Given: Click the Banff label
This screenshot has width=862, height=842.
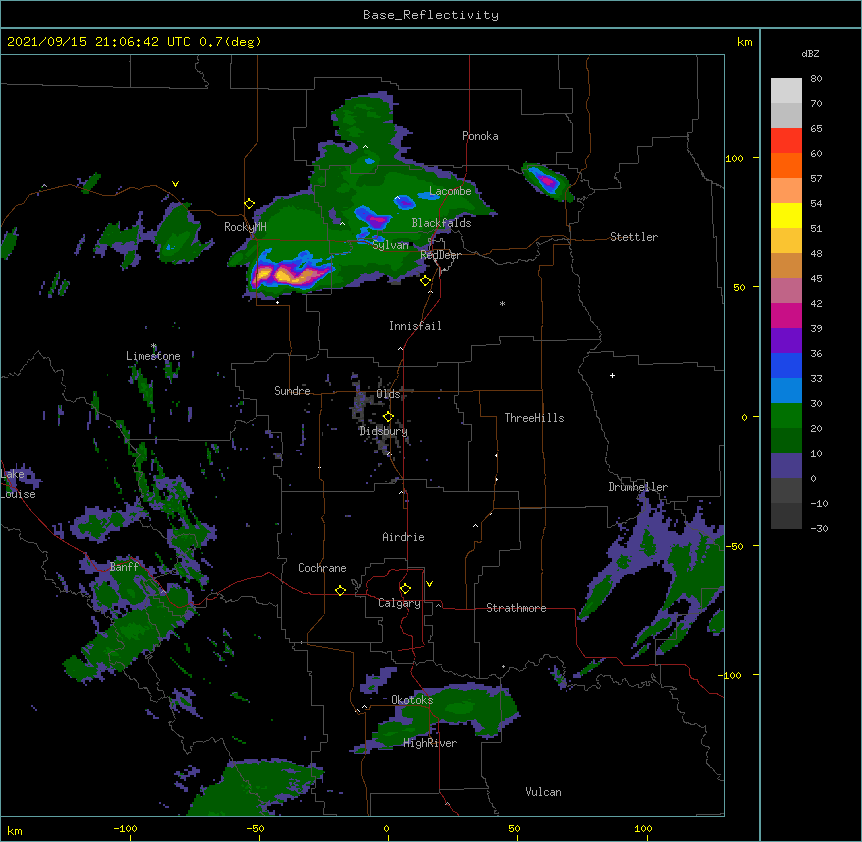Looking at the screenshot, I should coord(124,567).
